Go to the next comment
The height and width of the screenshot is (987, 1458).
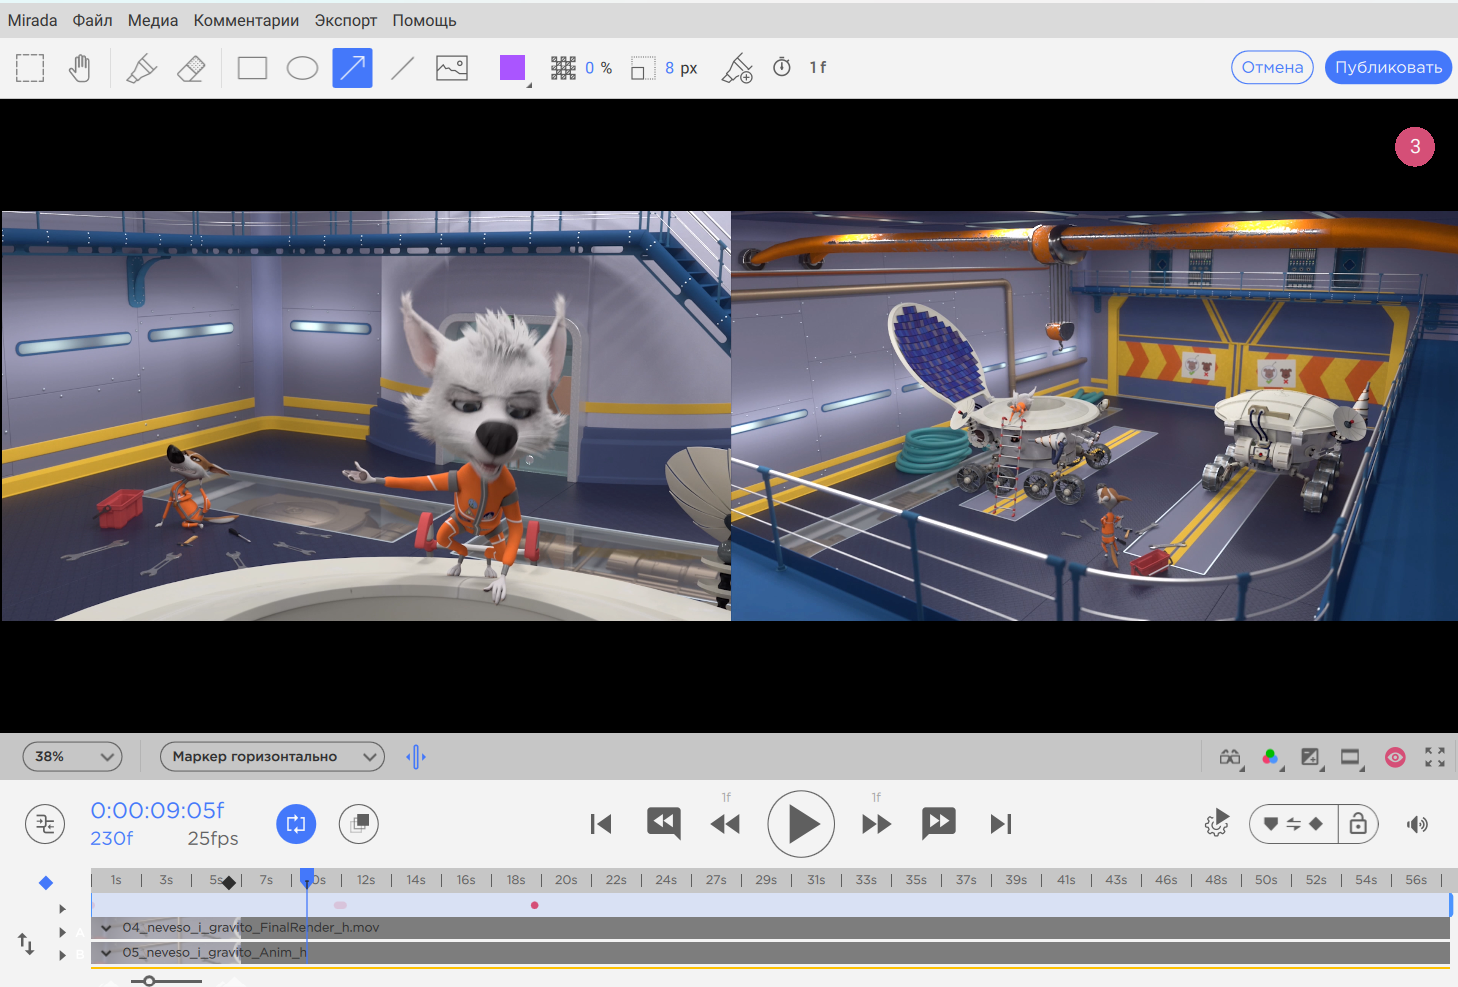click(939, 823)
